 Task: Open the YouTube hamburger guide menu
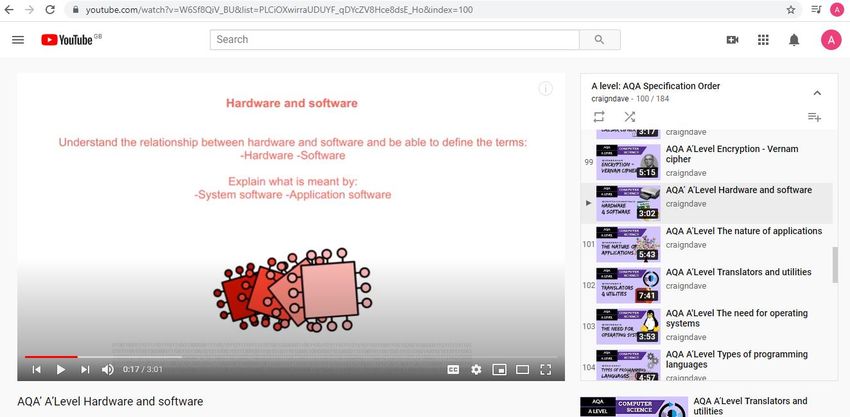(18, 40)
